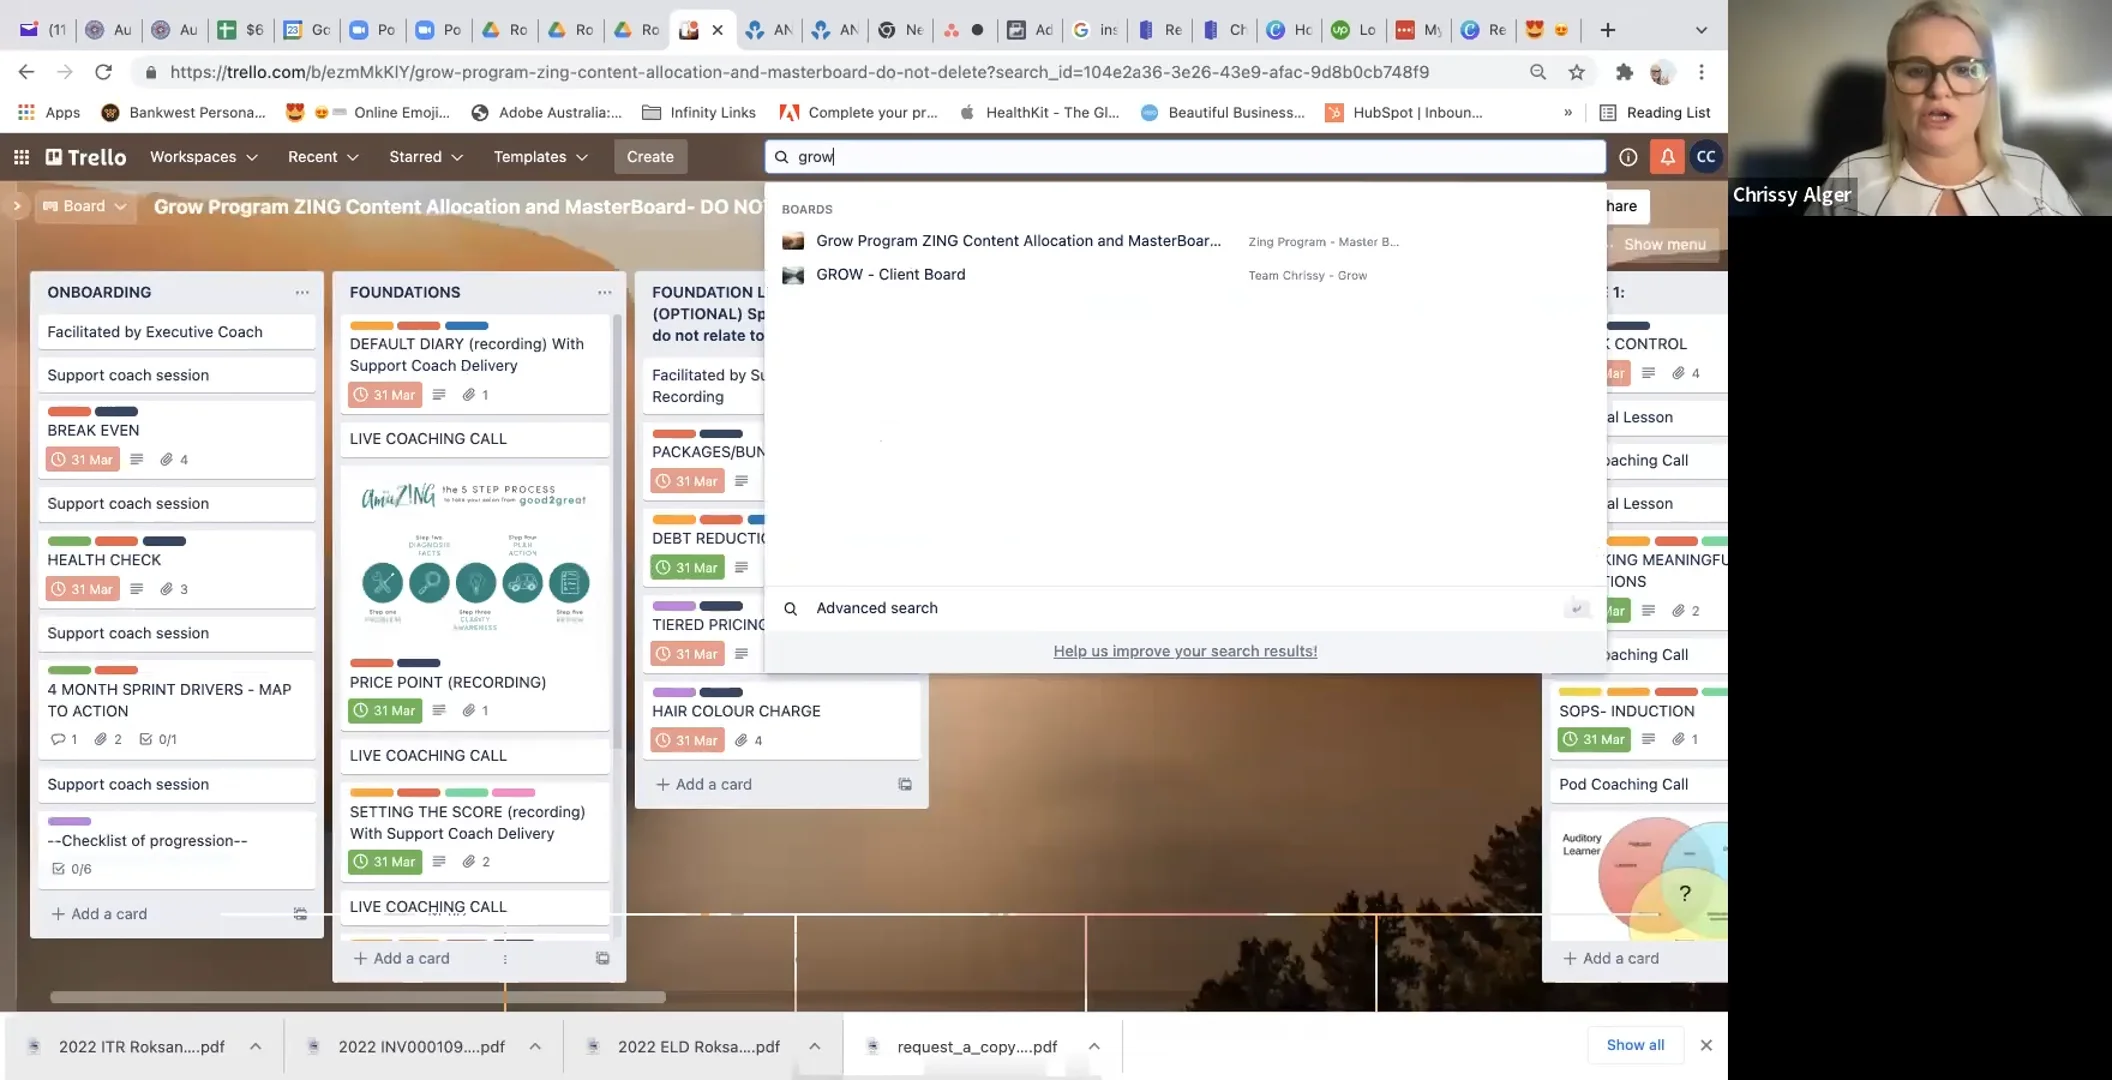Click the card template icon beside Add a card in FOUNDATIONS
The width and height of the screenshot is (2112, 1080).
(x=602, y=957)
